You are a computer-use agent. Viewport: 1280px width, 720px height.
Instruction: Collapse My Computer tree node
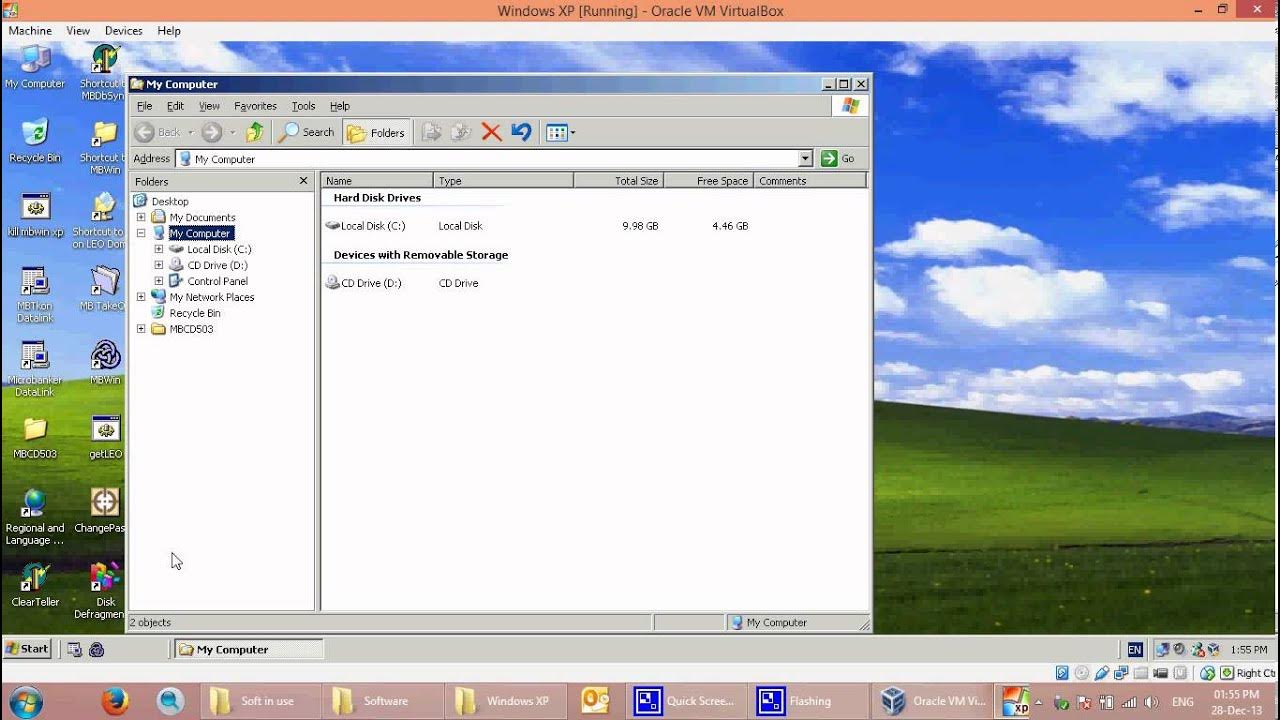coord(141,233)
